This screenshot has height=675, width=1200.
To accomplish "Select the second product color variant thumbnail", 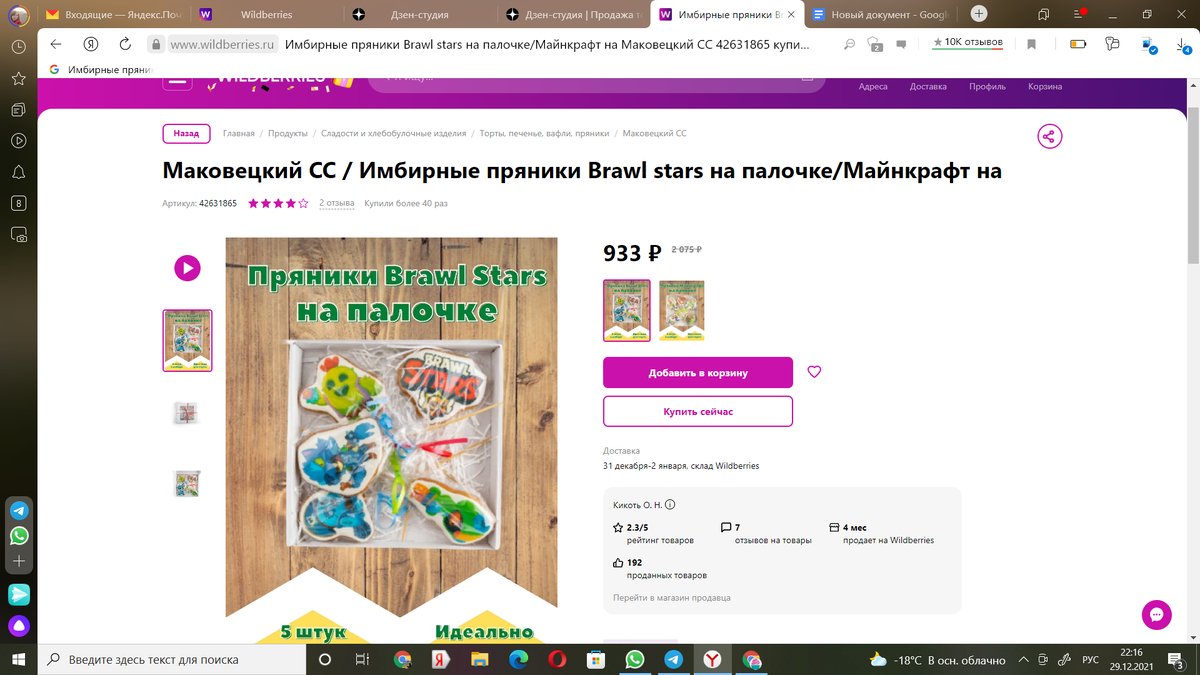I will (x=682, y=310).
